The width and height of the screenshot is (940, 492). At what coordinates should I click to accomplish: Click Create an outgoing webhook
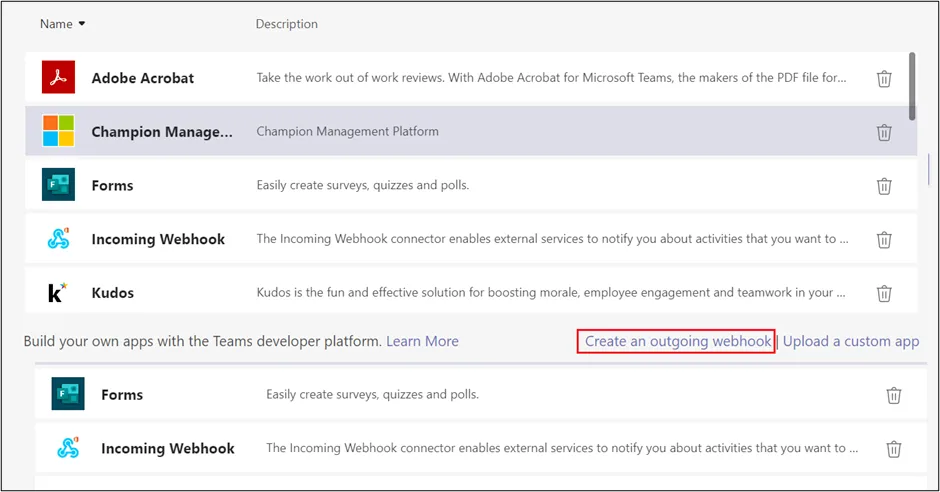[677, 341]
